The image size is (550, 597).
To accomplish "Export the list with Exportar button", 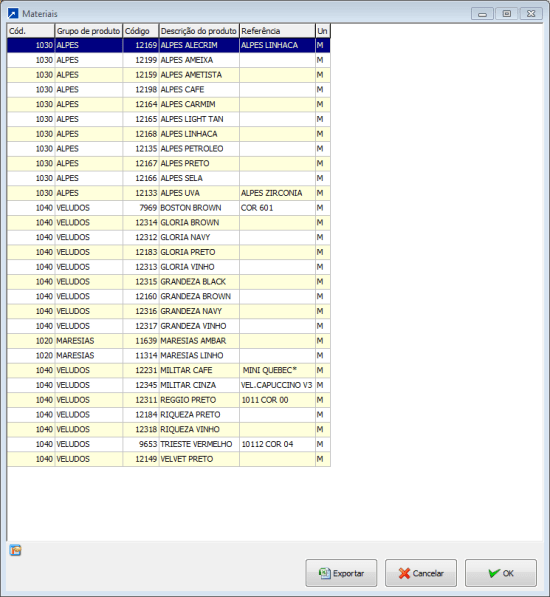I will [x=341, y=573].
